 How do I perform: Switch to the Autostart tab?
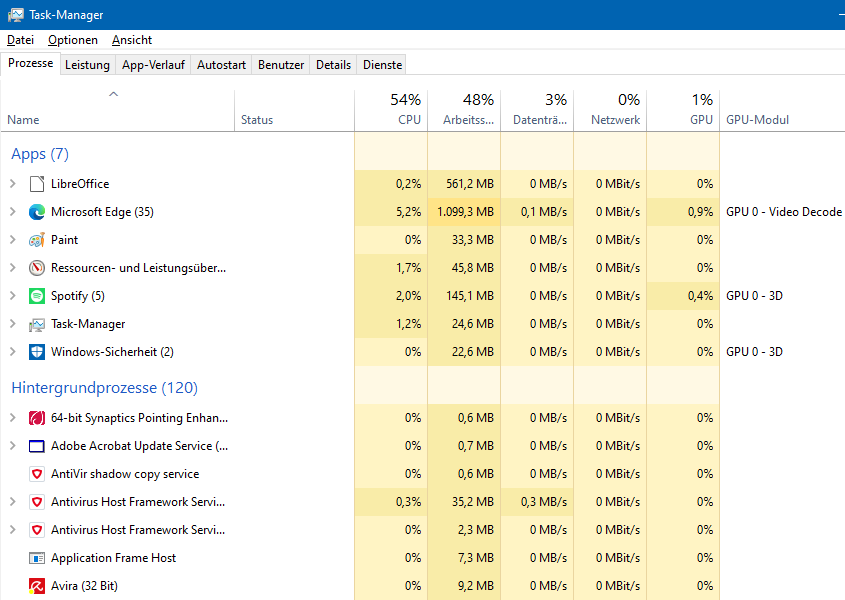tap(221, 65)
